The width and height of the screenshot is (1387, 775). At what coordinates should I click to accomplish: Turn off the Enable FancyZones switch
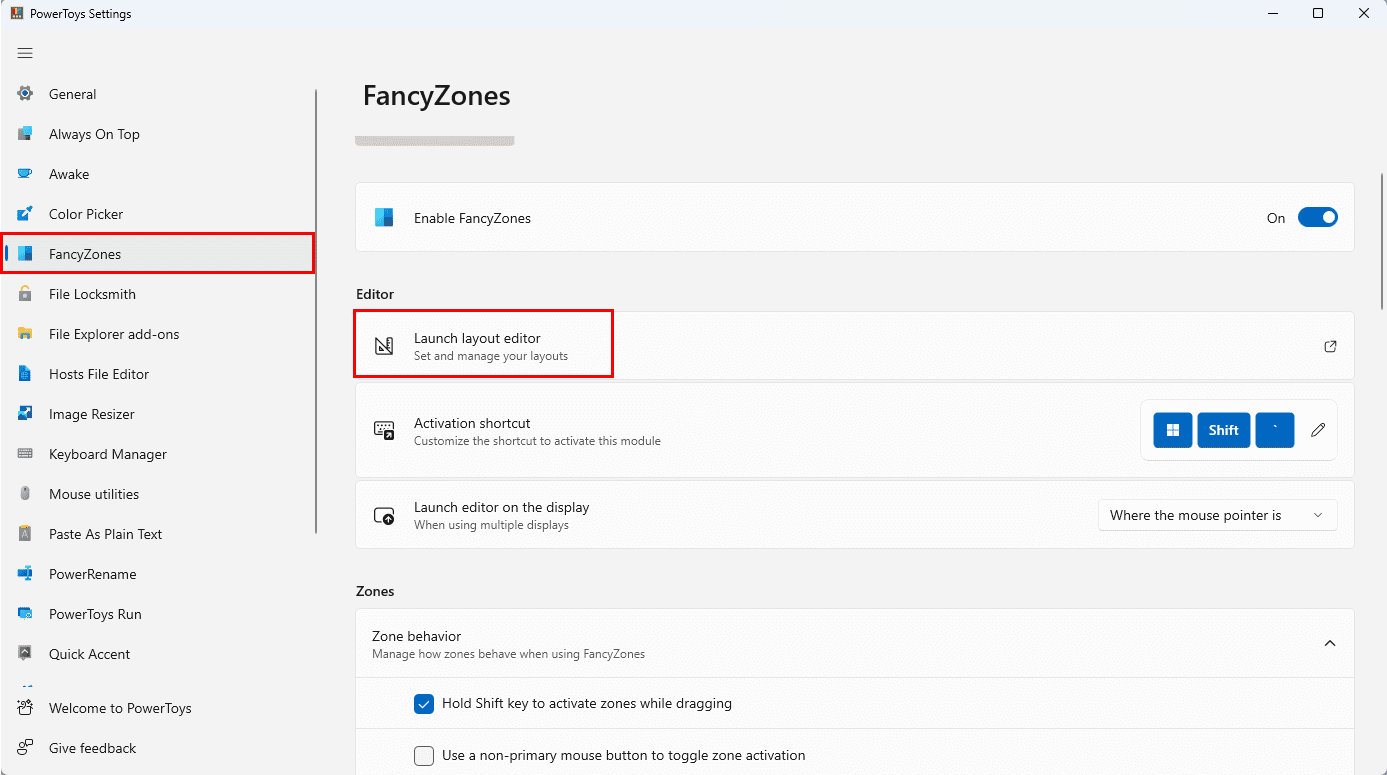pyautogui.click(x=1317, y=218)
